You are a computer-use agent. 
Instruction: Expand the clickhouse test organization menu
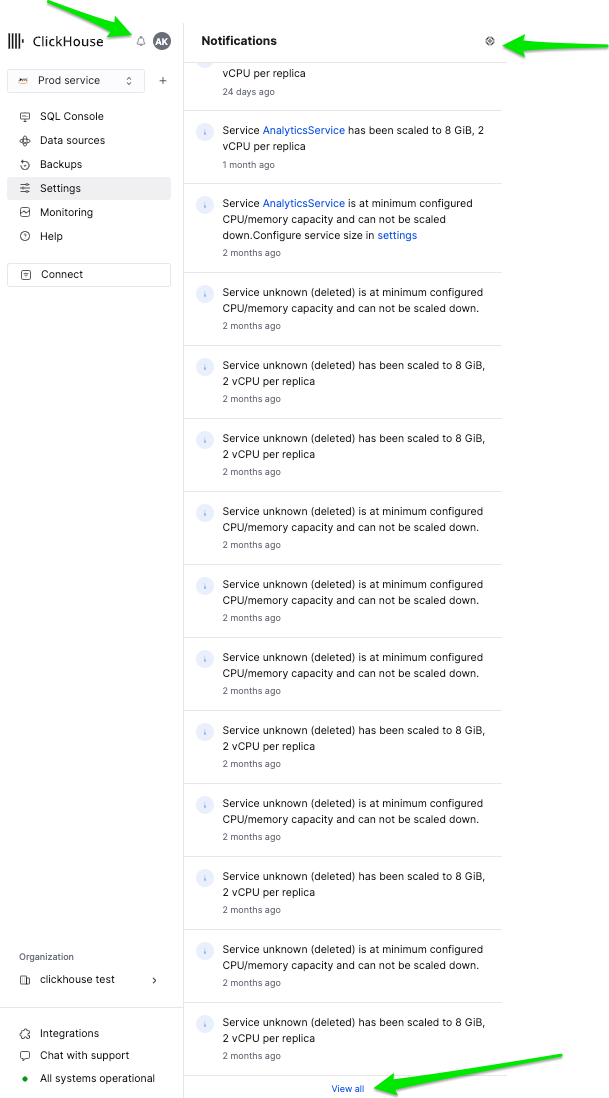click(89, 980)
